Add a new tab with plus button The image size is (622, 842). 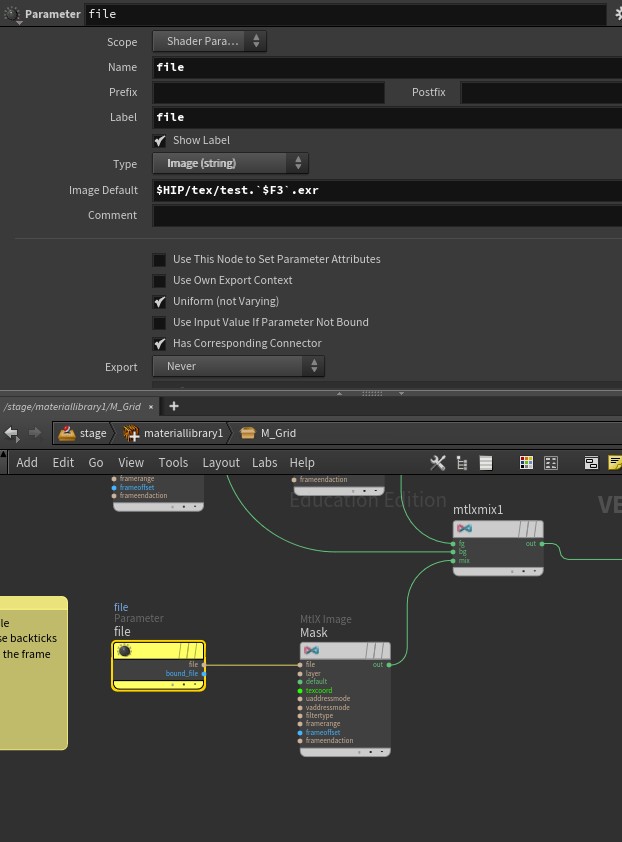tap(173, 406)
